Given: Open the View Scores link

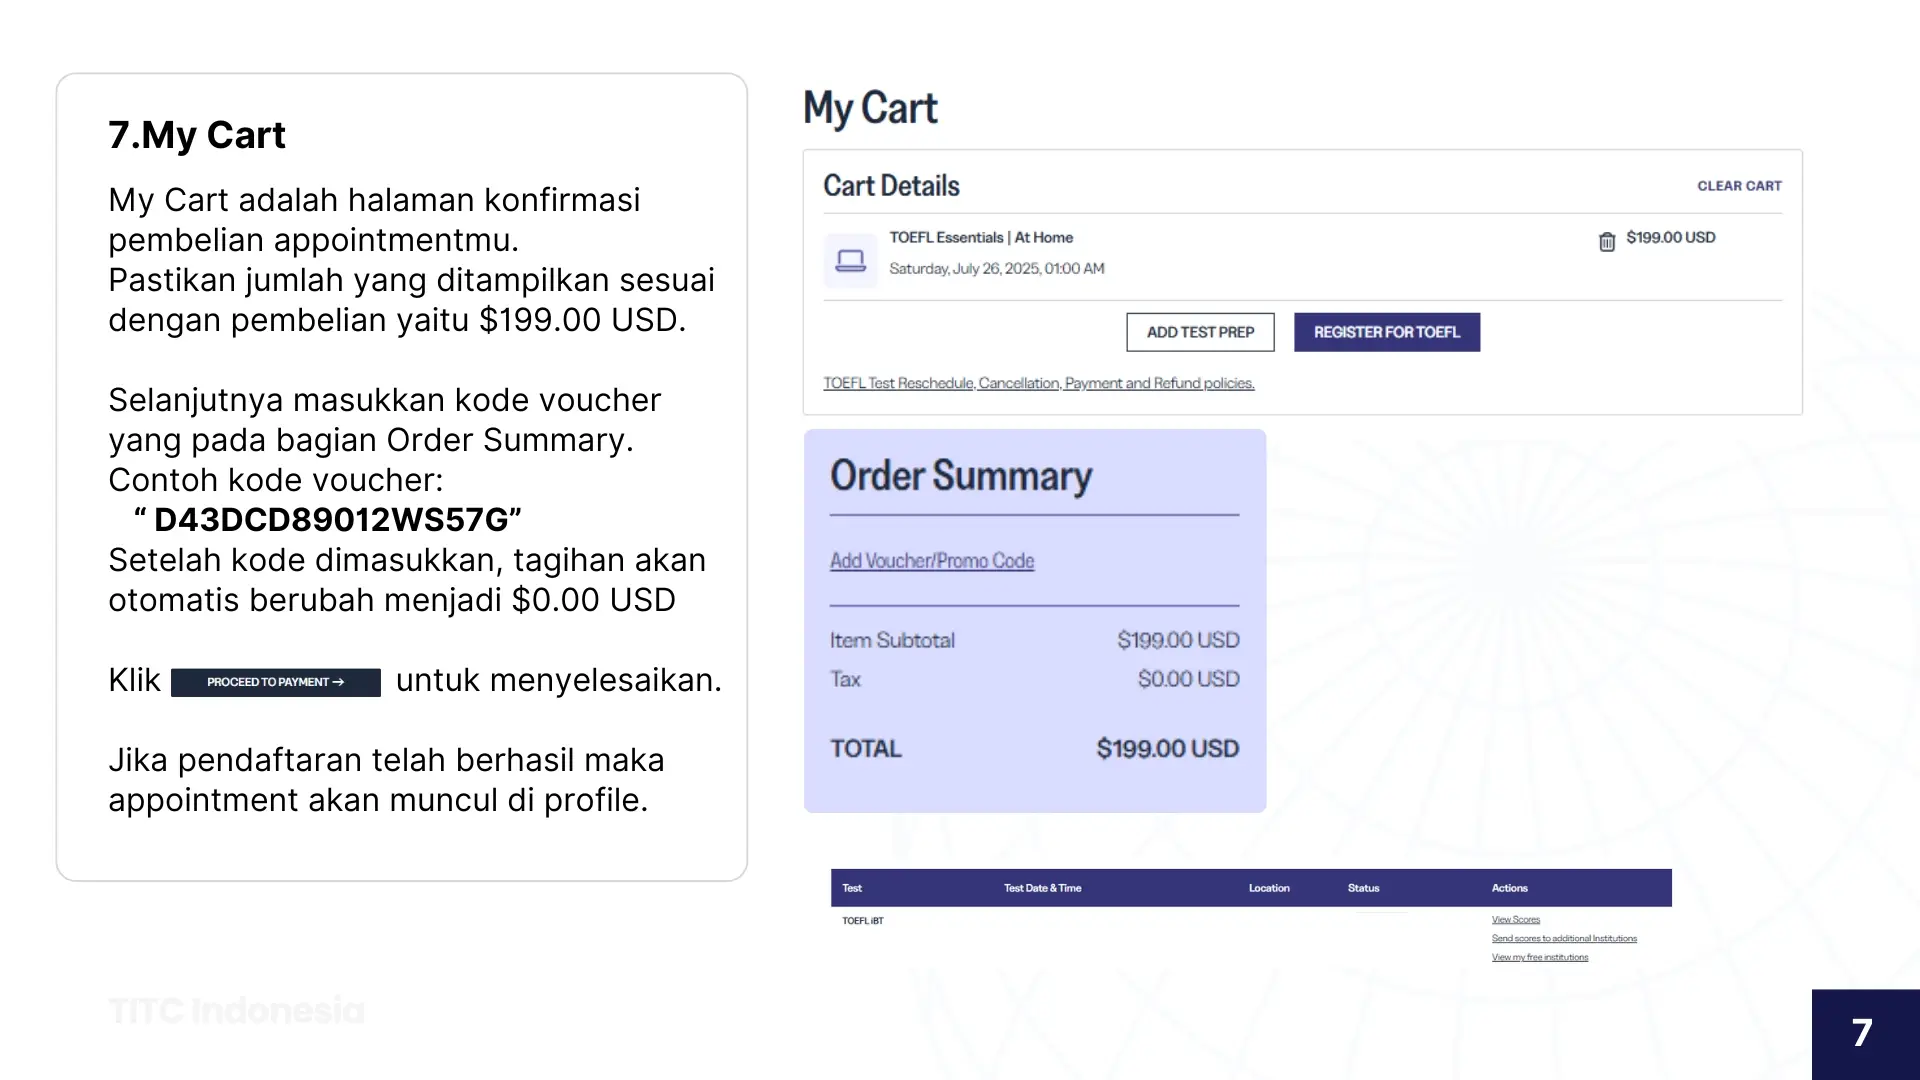Looking at the screenshot, I should 1516,920.
